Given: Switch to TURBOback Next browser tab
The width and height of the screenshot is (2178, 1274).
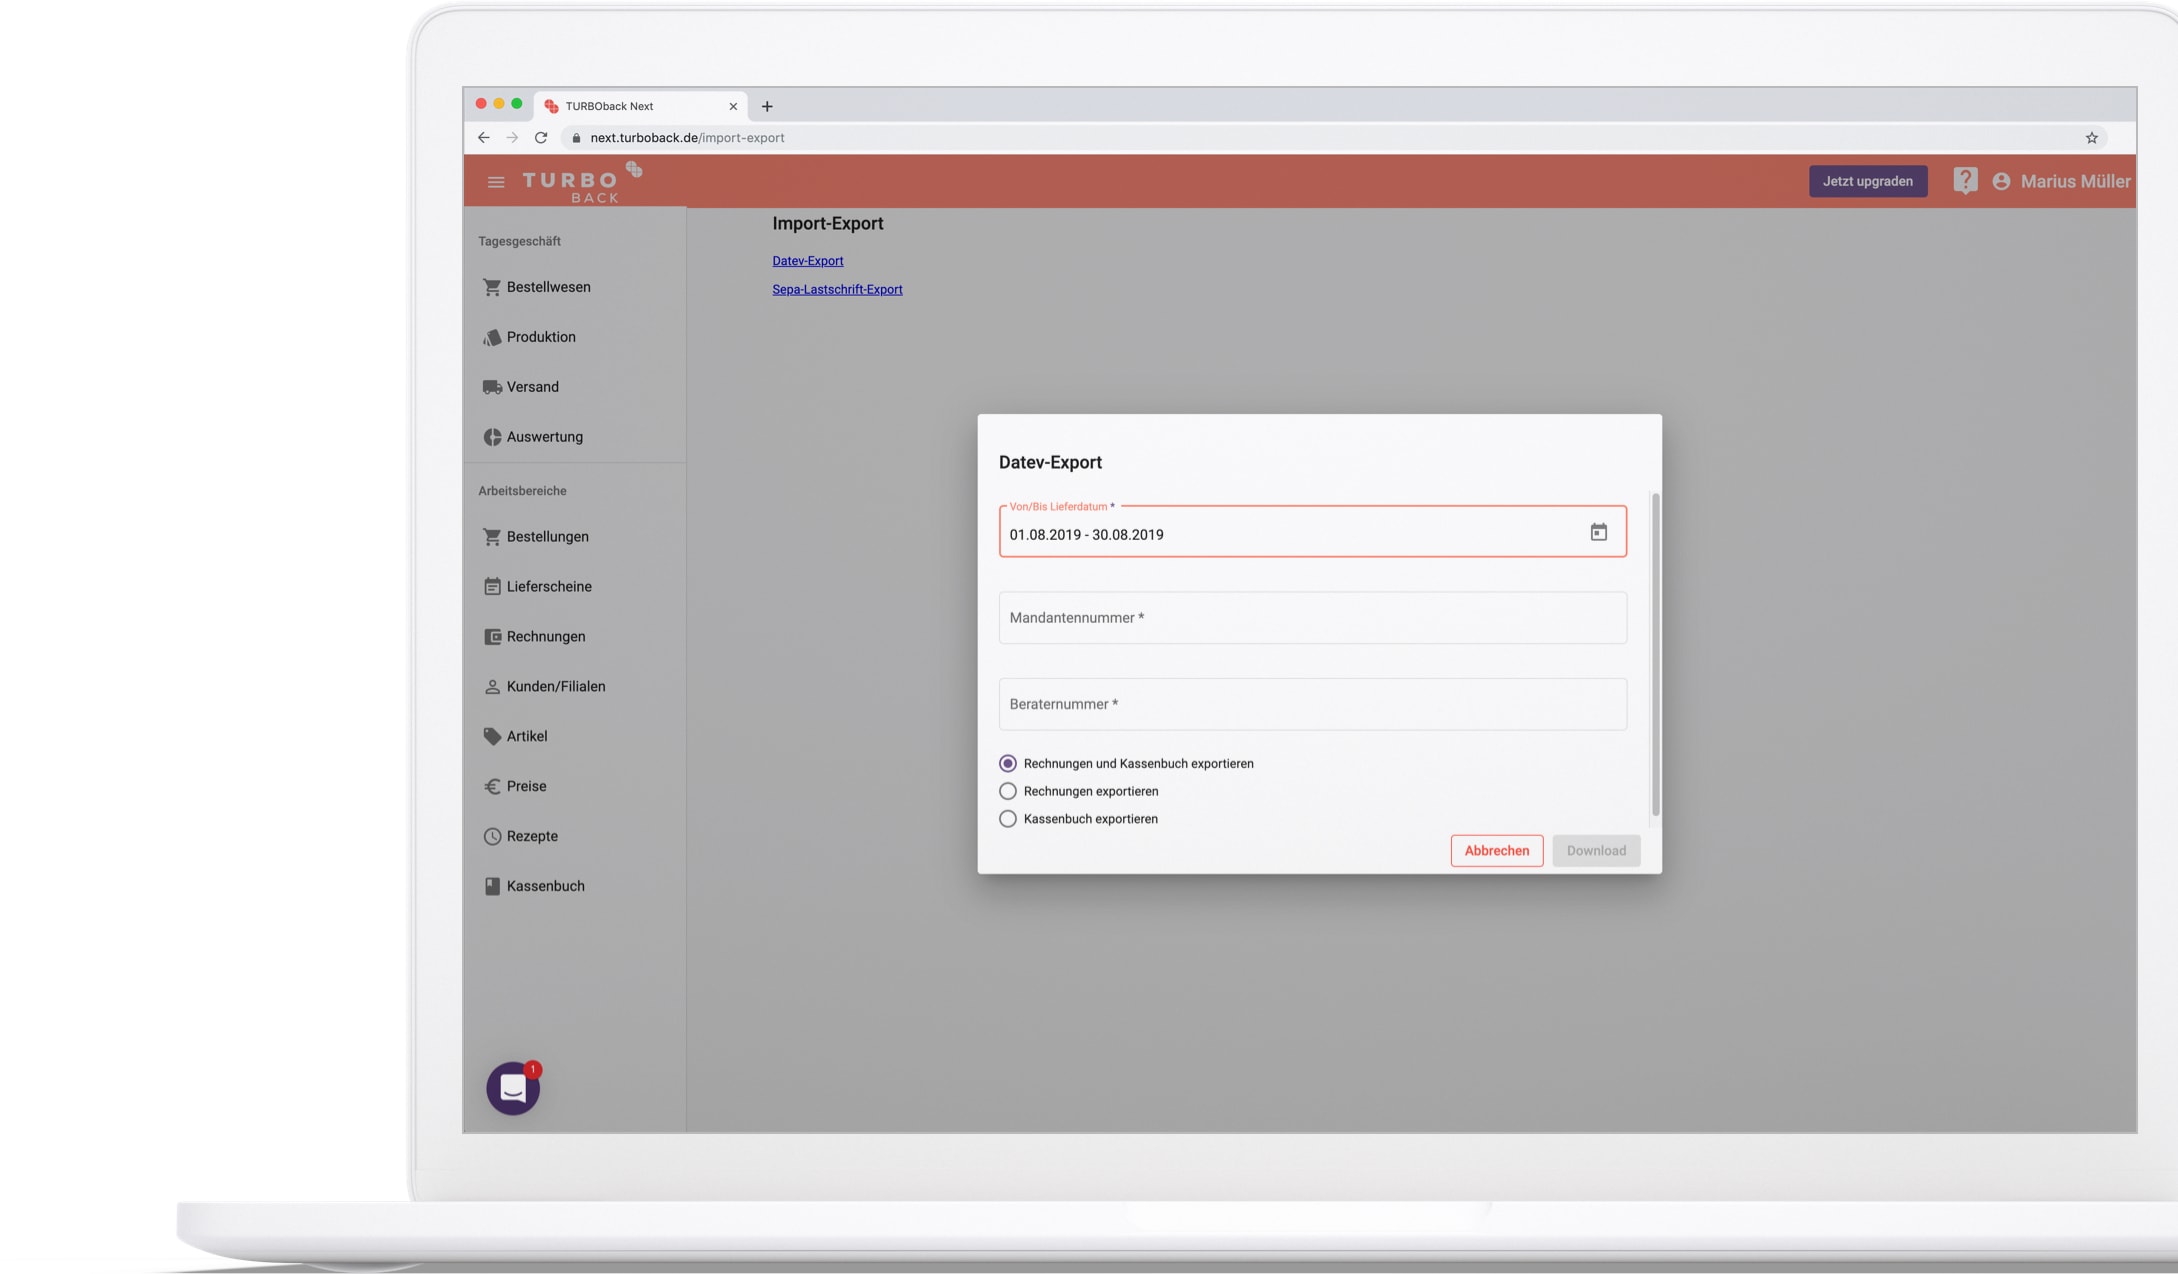Looking at the screenshot, I should coord(640,106).
